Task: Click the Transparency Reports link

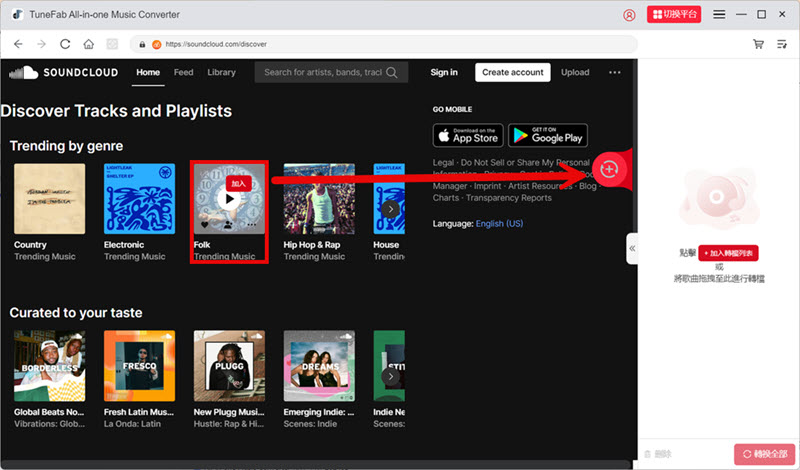Action: click(508, 198)
